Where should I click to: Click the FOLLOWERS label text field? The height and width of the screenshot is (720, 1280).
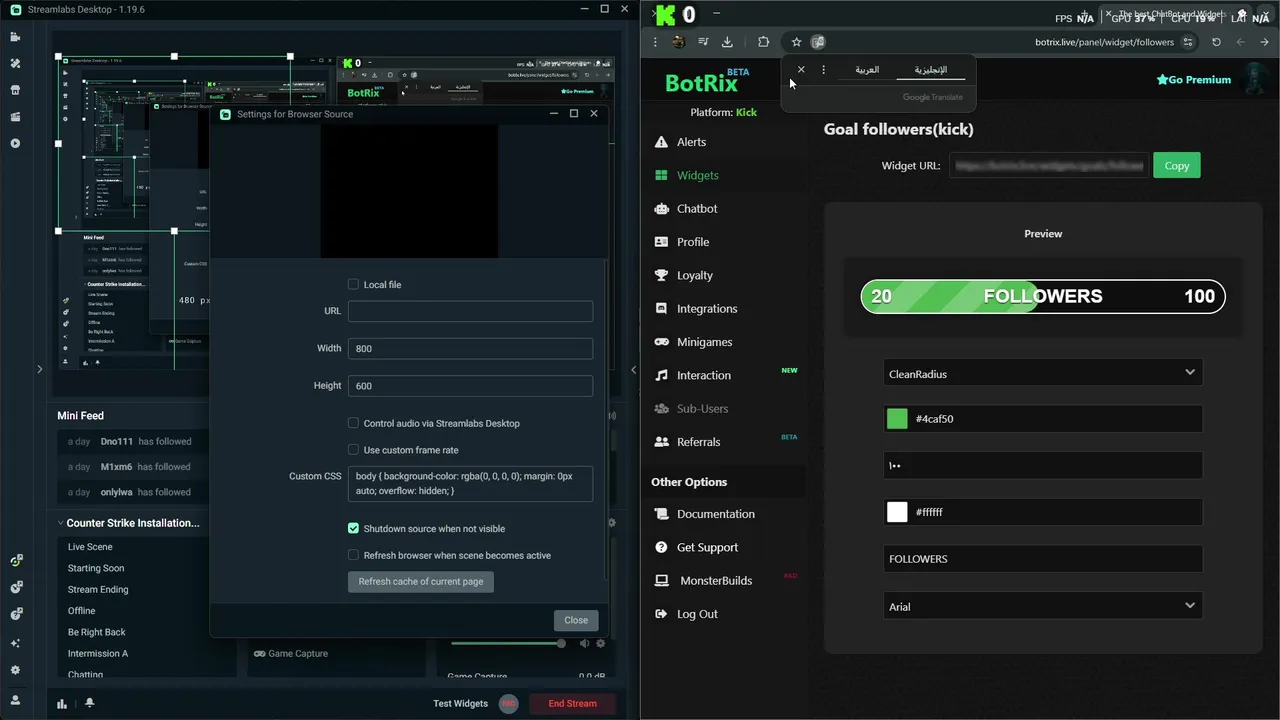click(1042, 559)
